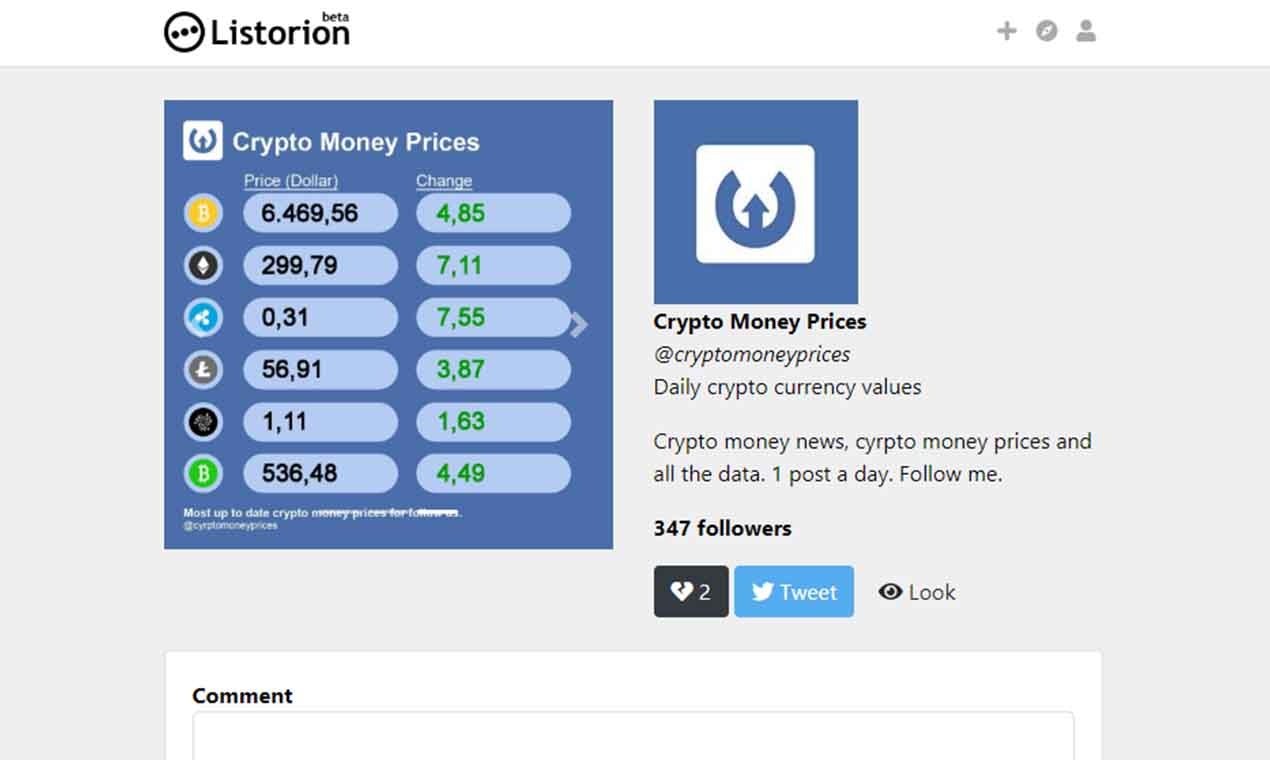Select the green Bitcoin Cash coin icon

[203, 473]
